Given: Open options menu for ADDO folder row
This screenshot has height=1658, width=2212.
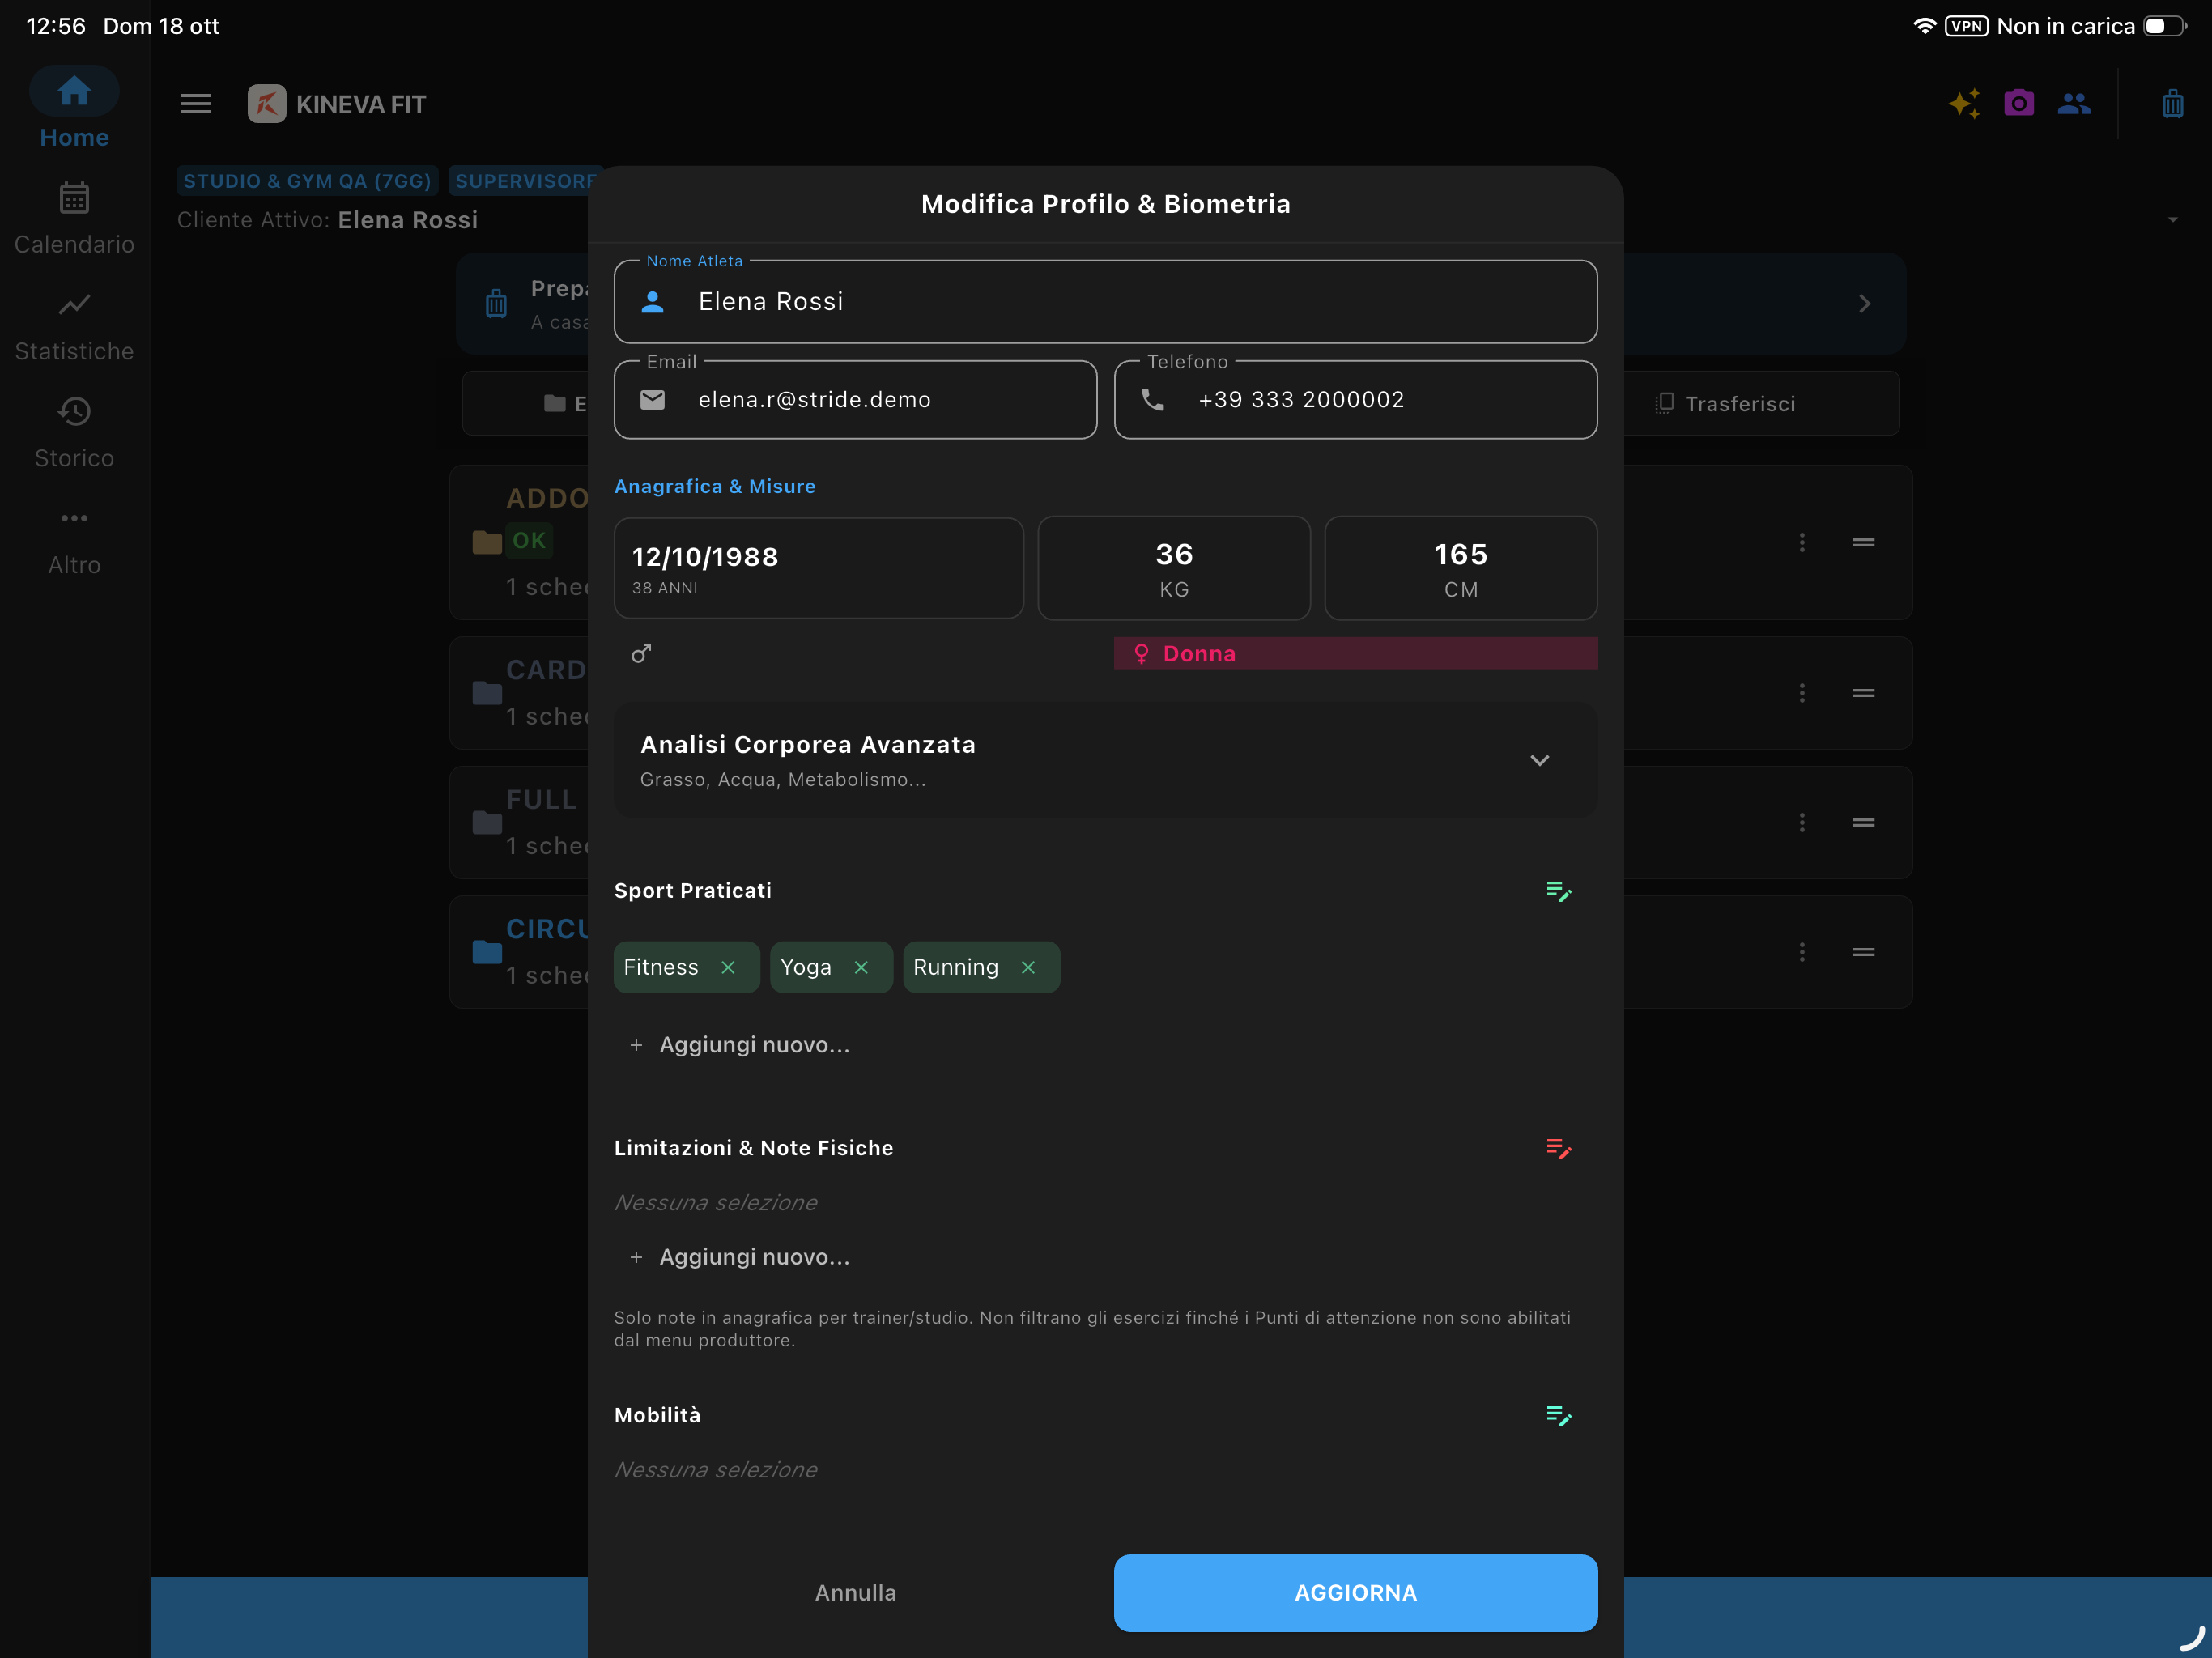Looking at the screenshot, I should tap(1802, 542).
